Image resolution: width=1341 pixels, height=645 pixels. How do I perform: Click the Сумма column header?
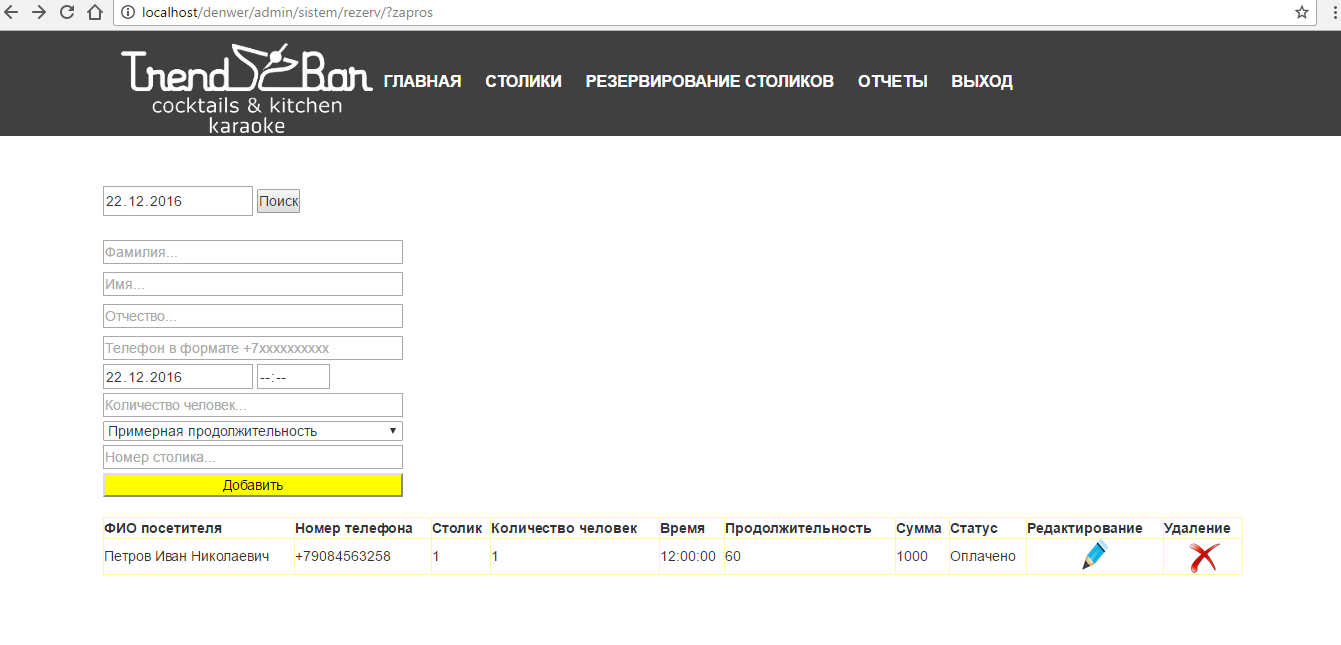(918, 528)
